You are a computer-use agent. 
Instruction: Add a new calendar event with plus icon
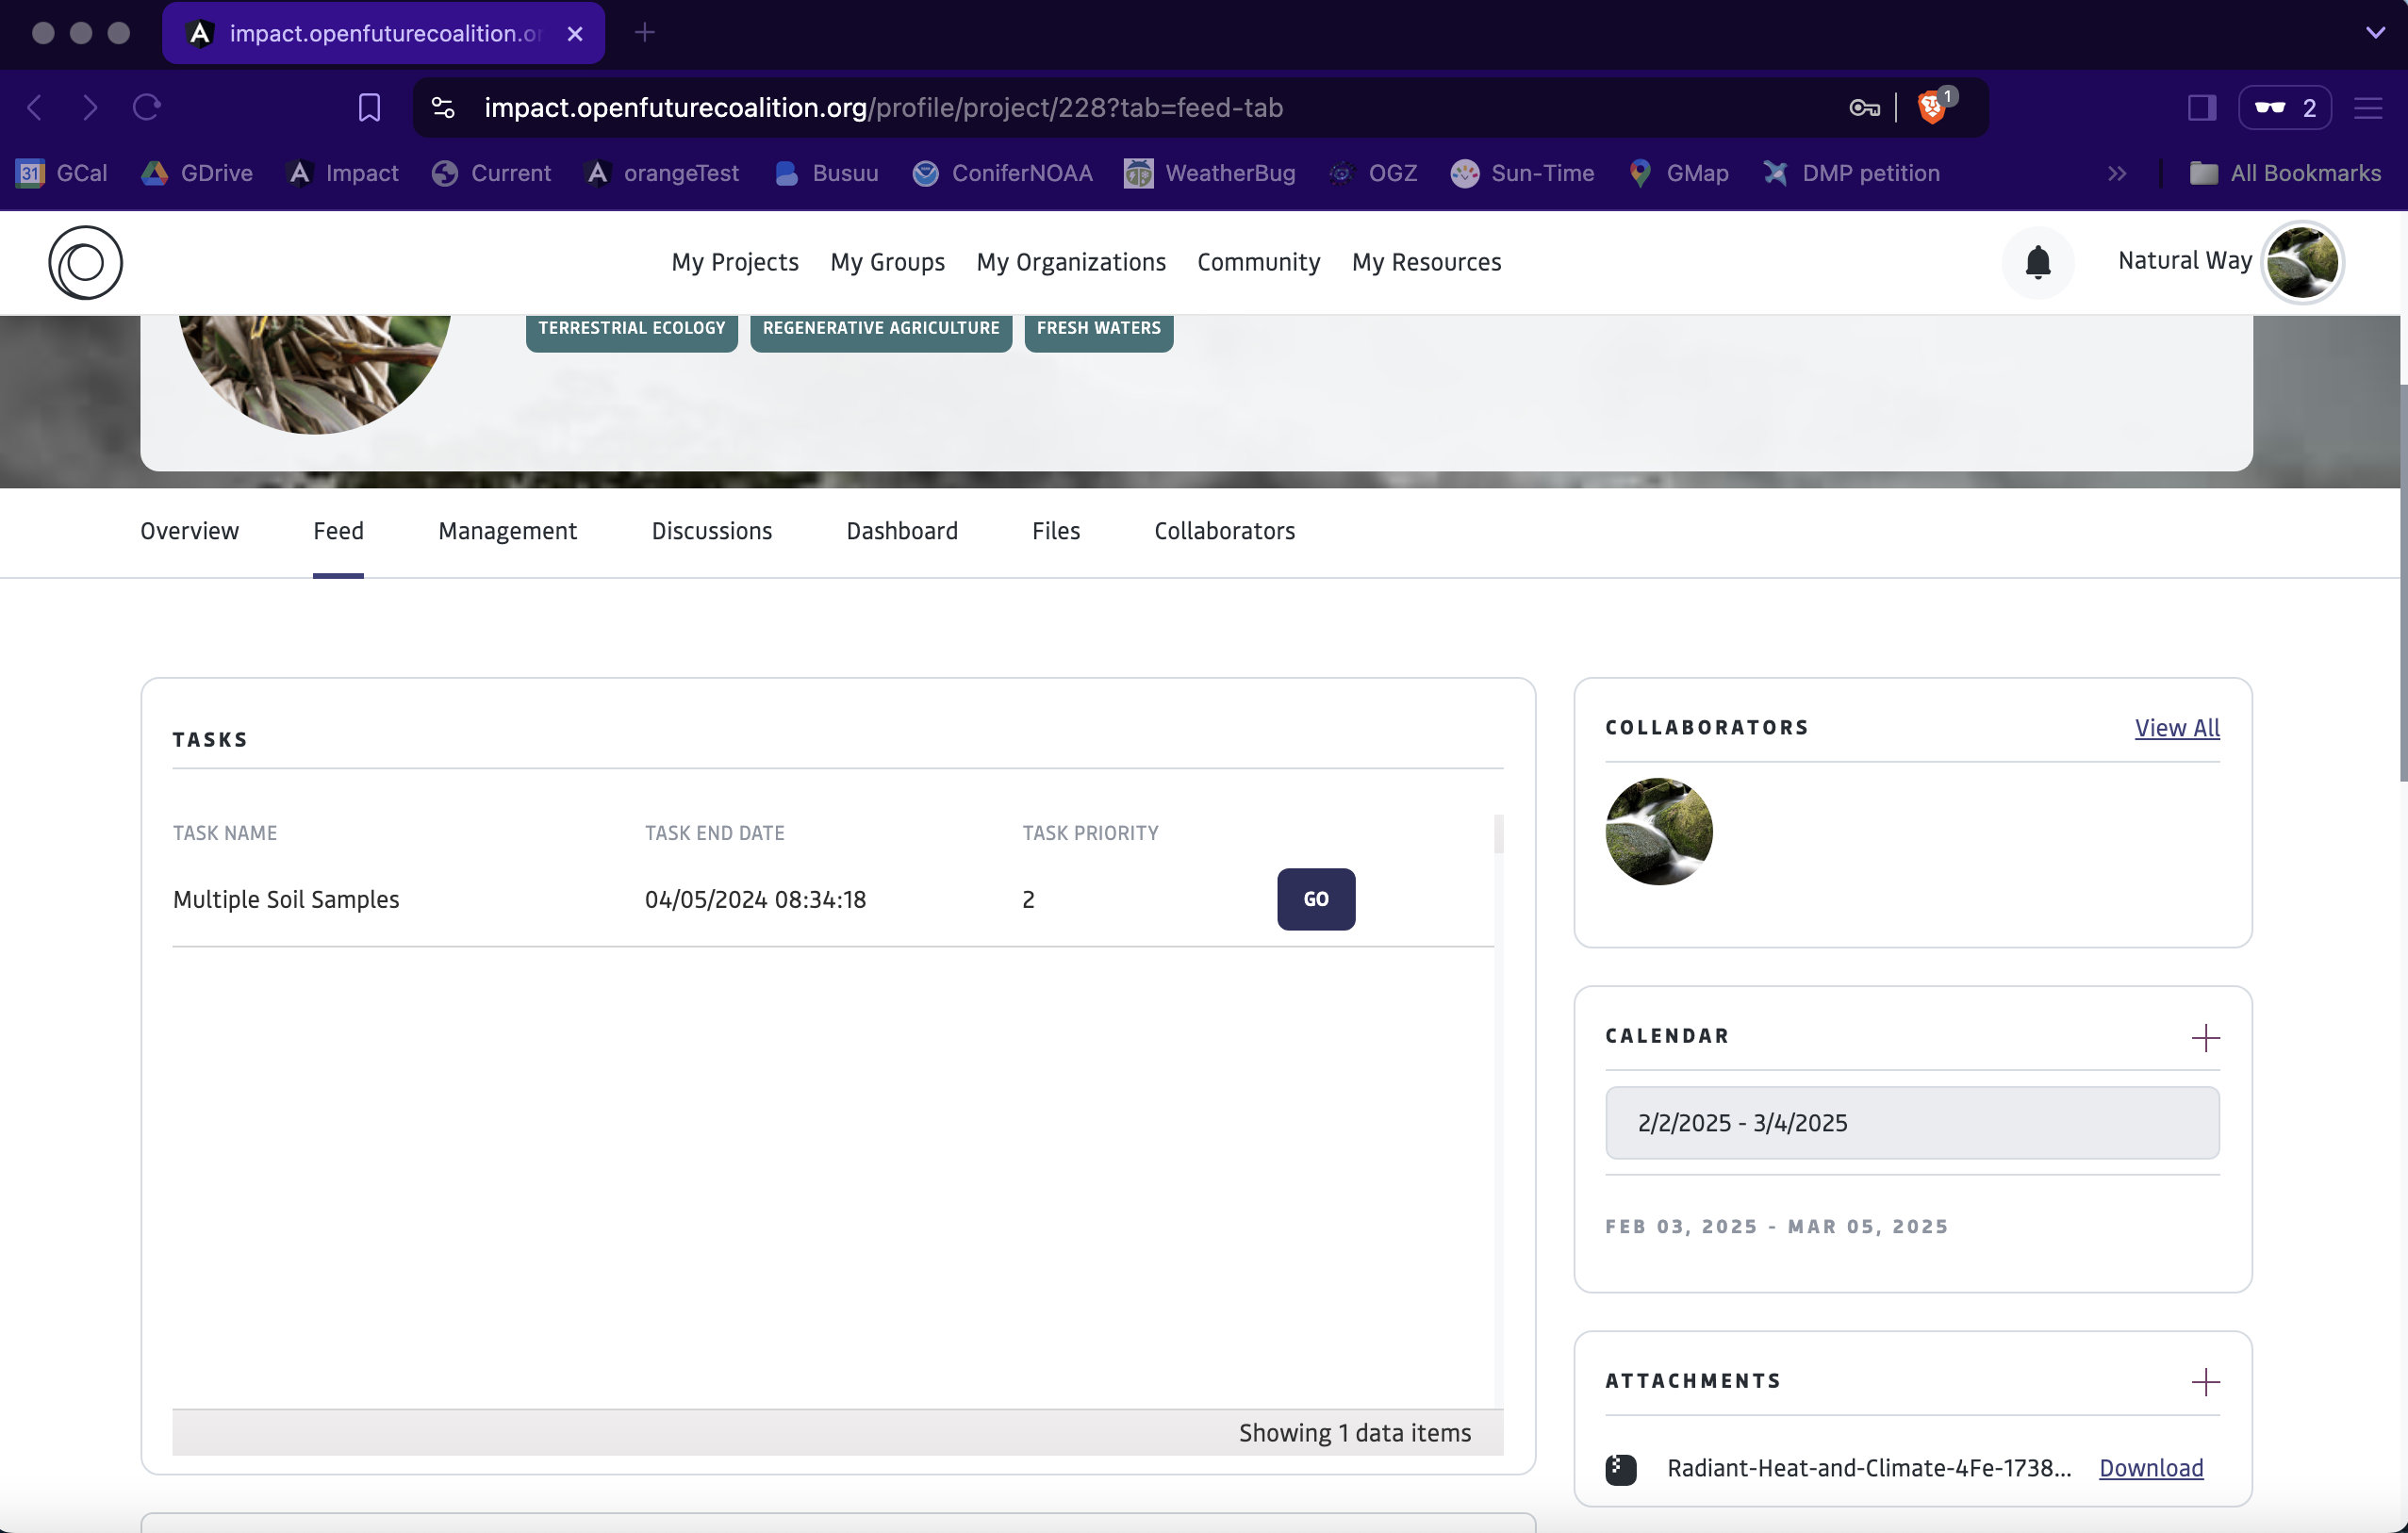(x=2205, y=1037)
